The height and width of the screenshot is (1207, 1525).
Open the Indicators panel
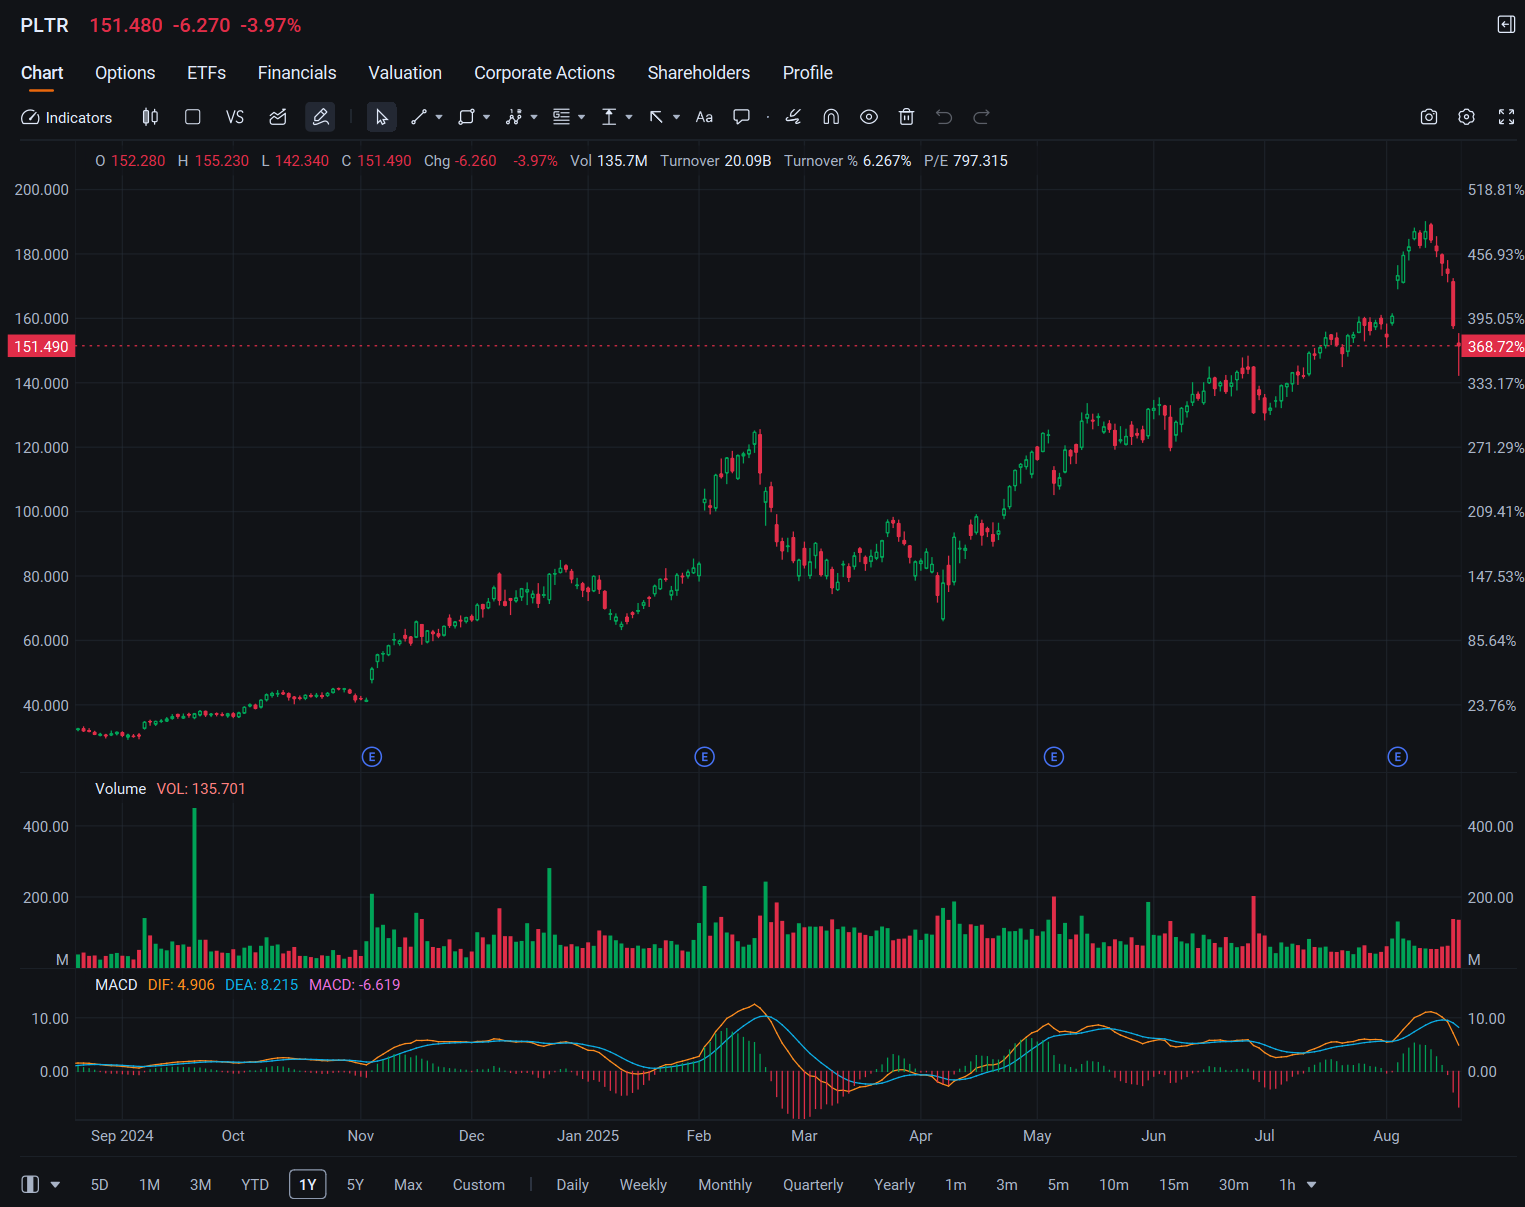point(66,117)
